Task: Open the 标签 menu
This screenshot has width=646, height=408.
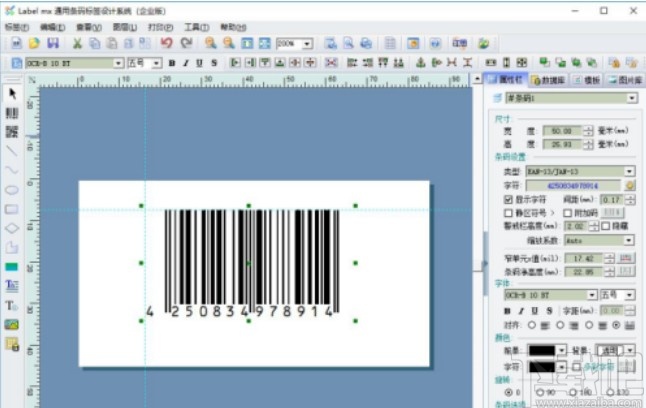Action: (x=17, y=27)
